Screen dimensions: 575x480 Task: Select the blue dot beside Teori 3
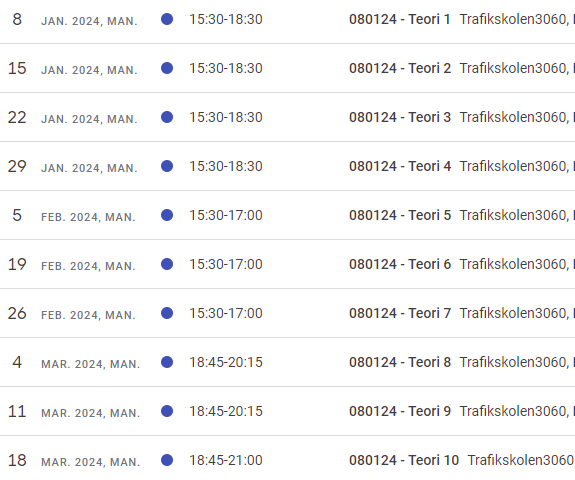(167, 117)
